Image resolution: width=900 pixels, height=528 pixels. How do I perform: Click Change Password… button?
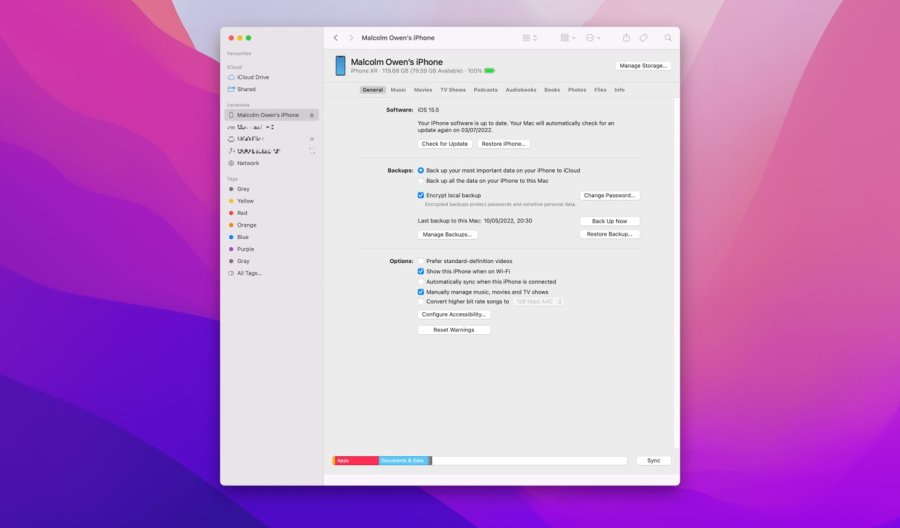610,196
